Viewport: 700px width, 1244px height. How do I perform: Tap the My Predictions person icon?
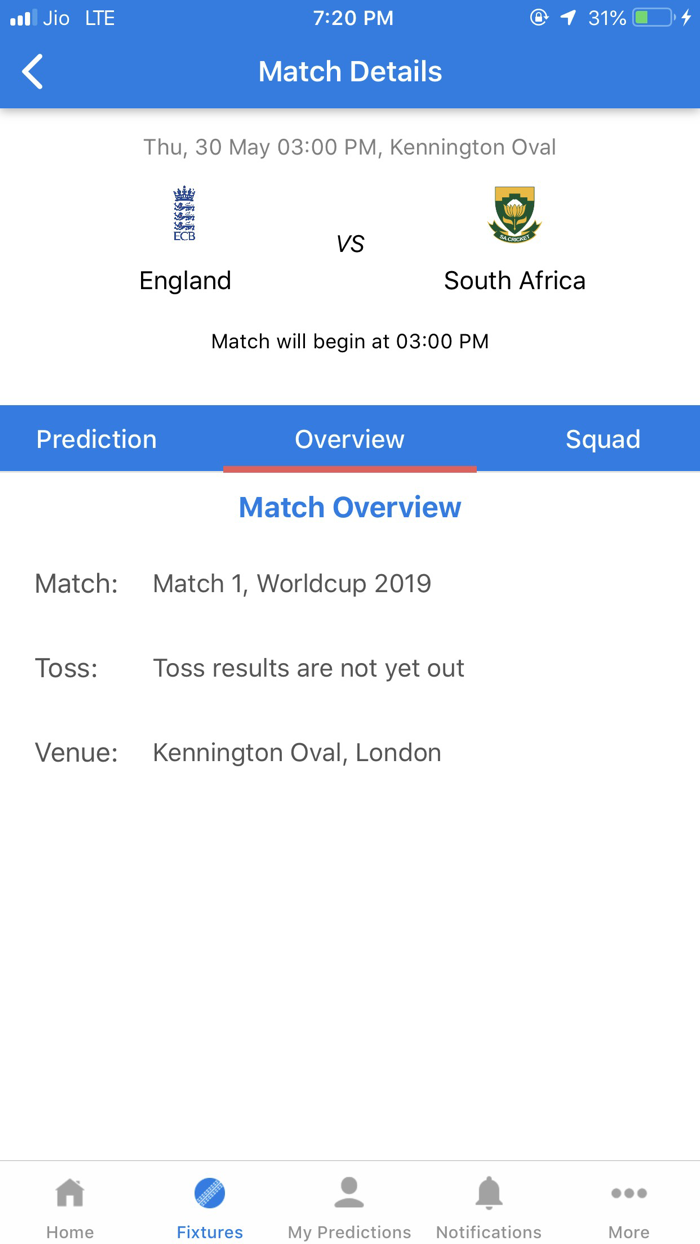(x=349, y=1191)
